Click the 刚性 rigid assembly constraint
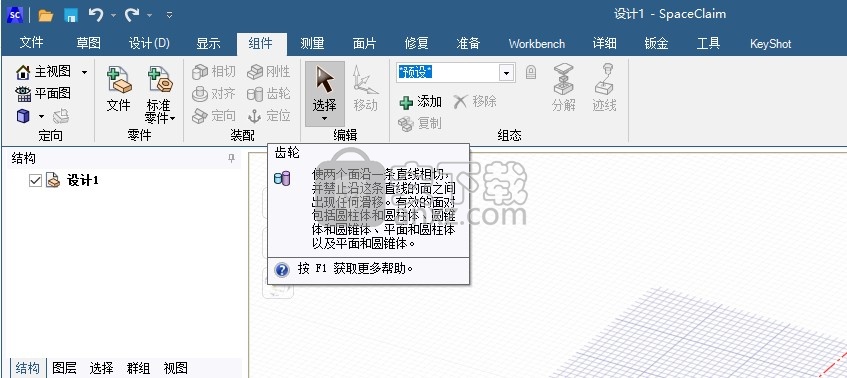 268,71
